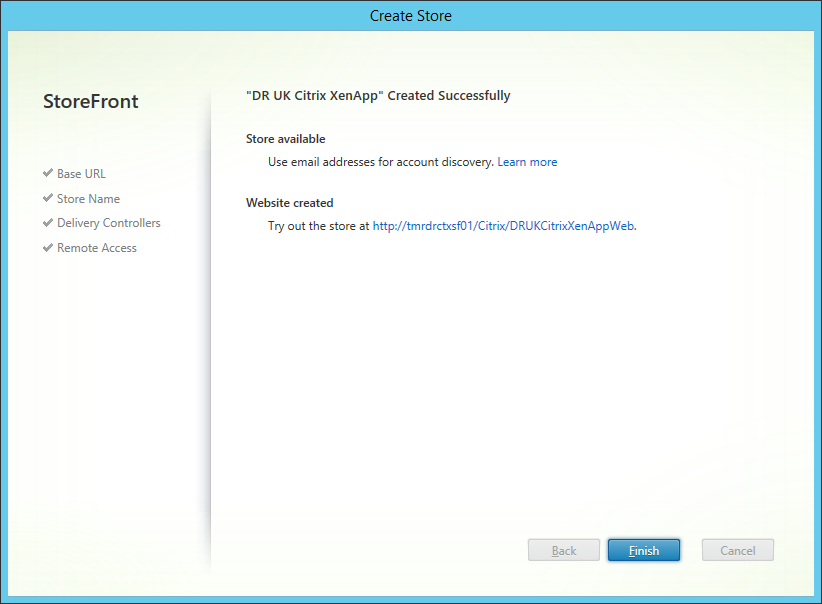This screenshot has width=822, height=604.
Task: Click the Cancel button
Action: [738, 550]
